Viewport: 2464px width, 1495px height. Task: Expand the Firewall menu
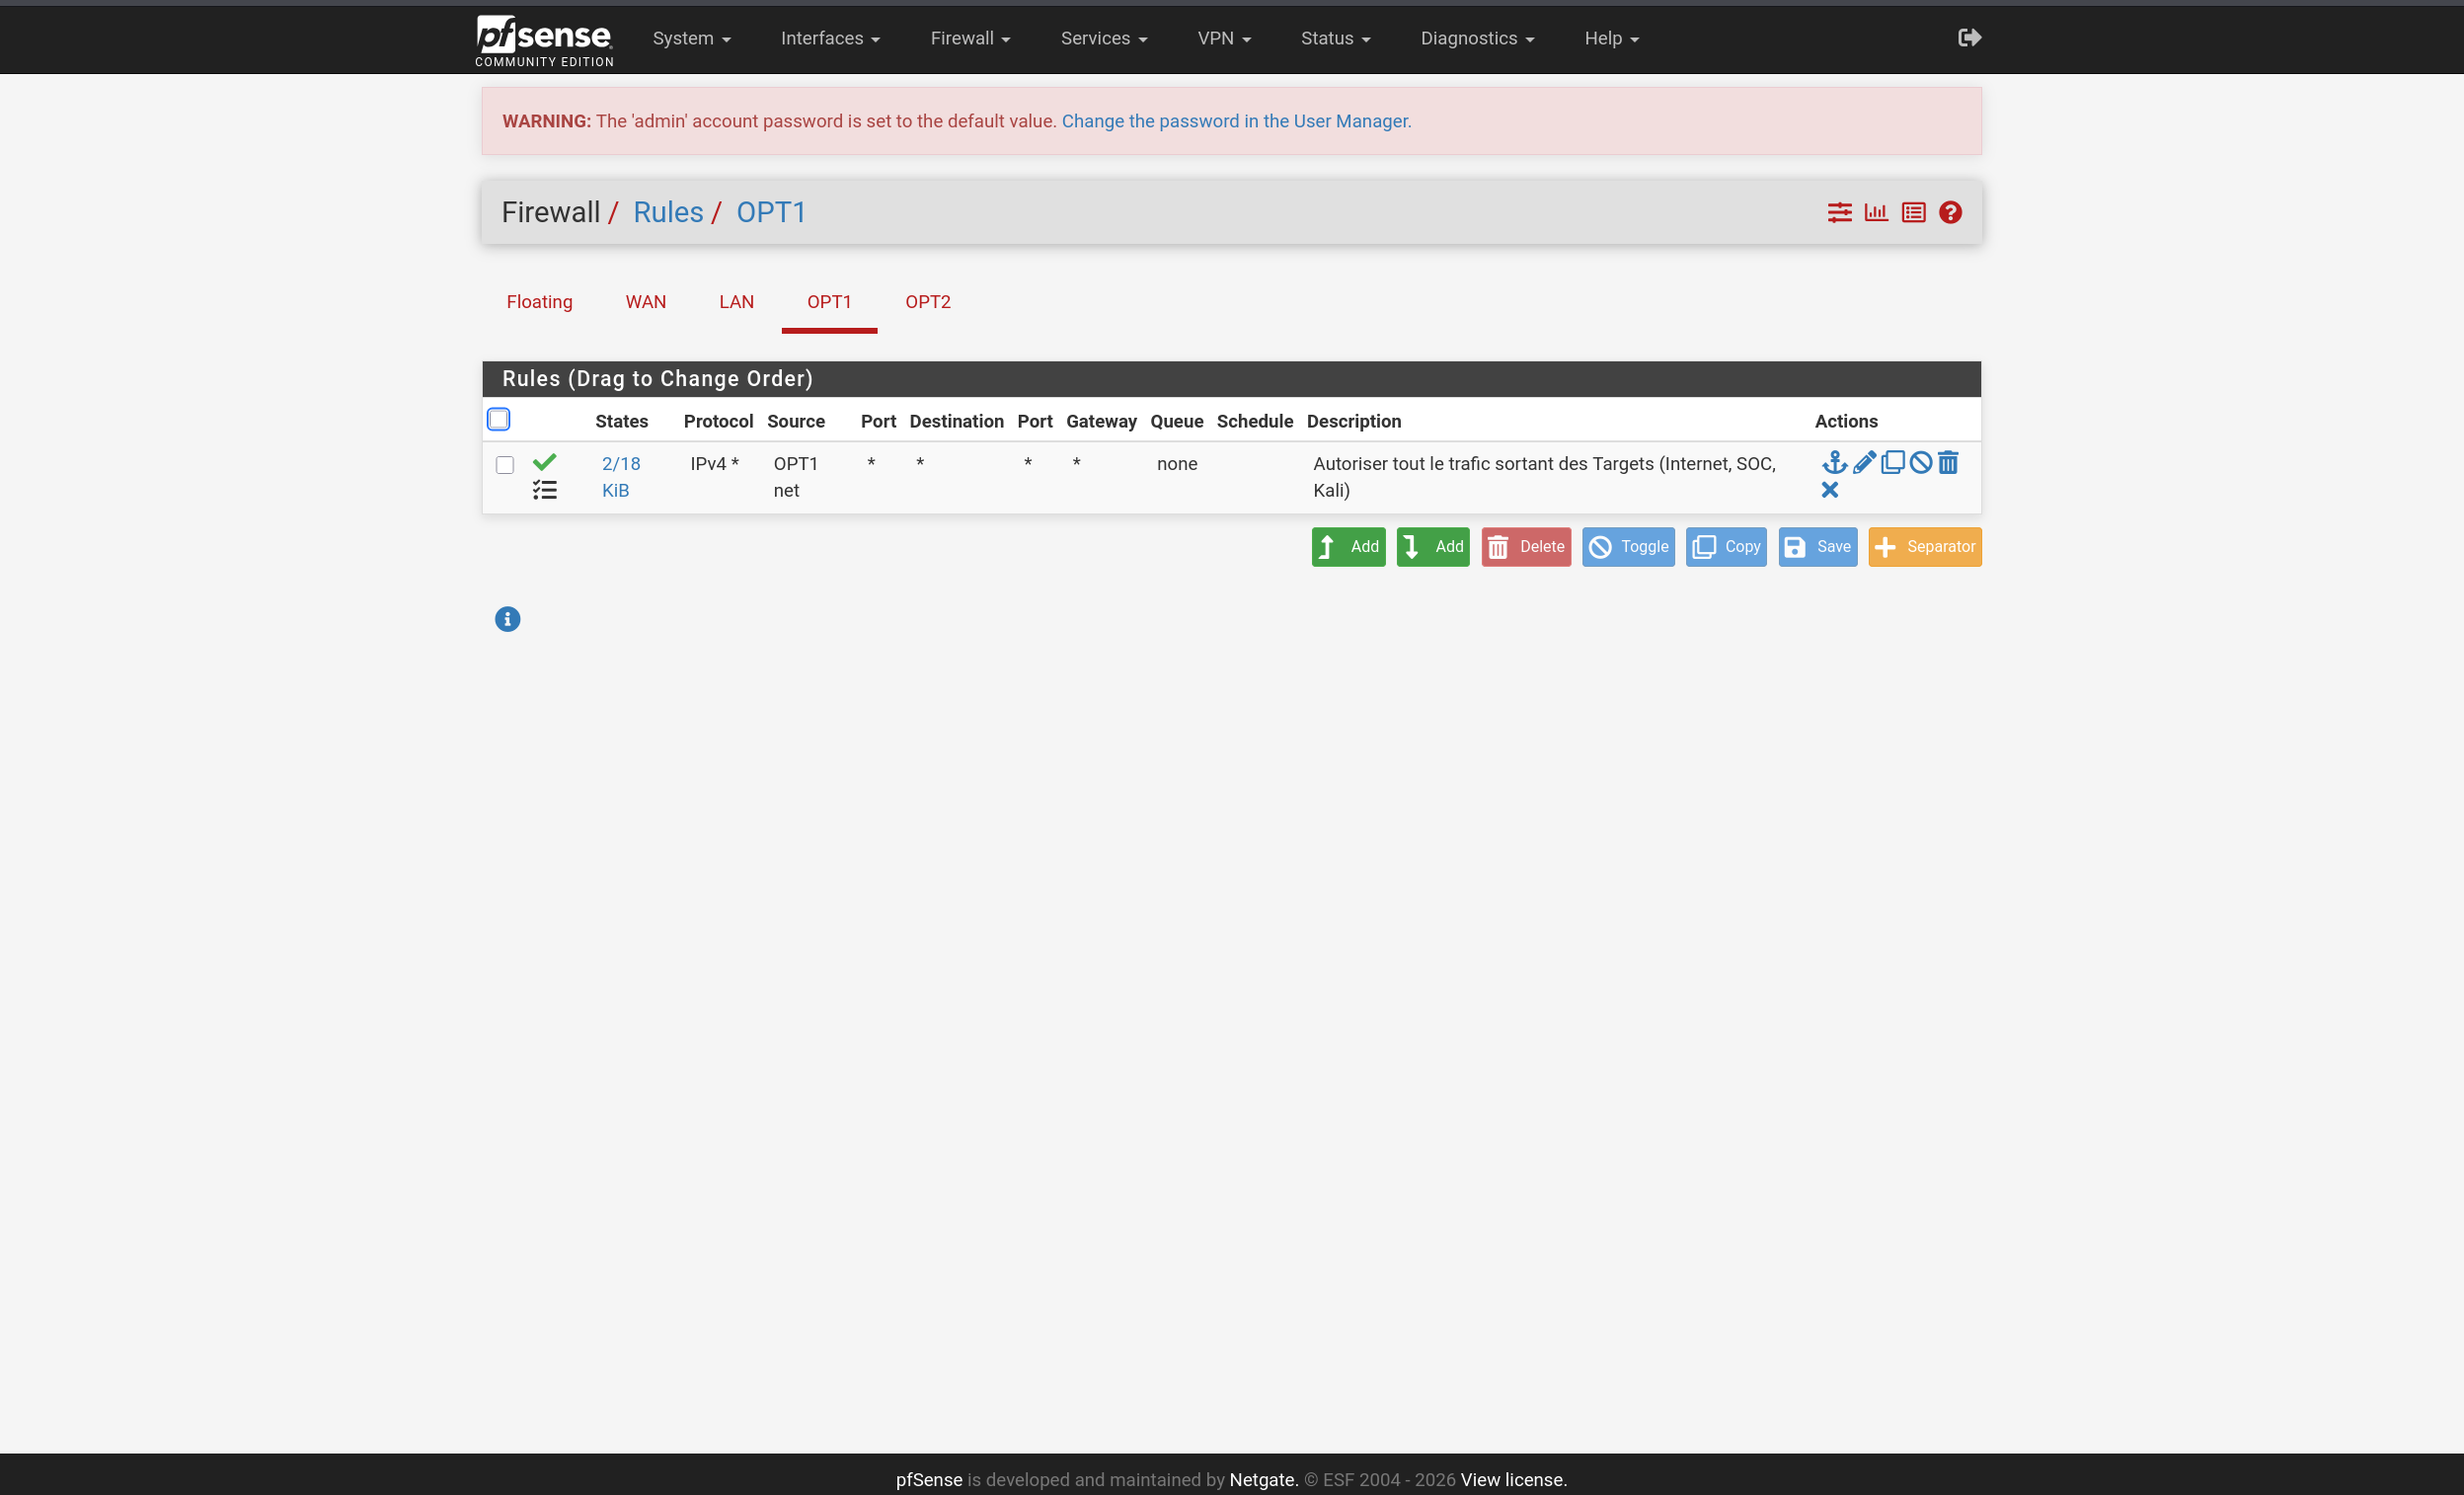pyautogui.click(x=970, y=38)
